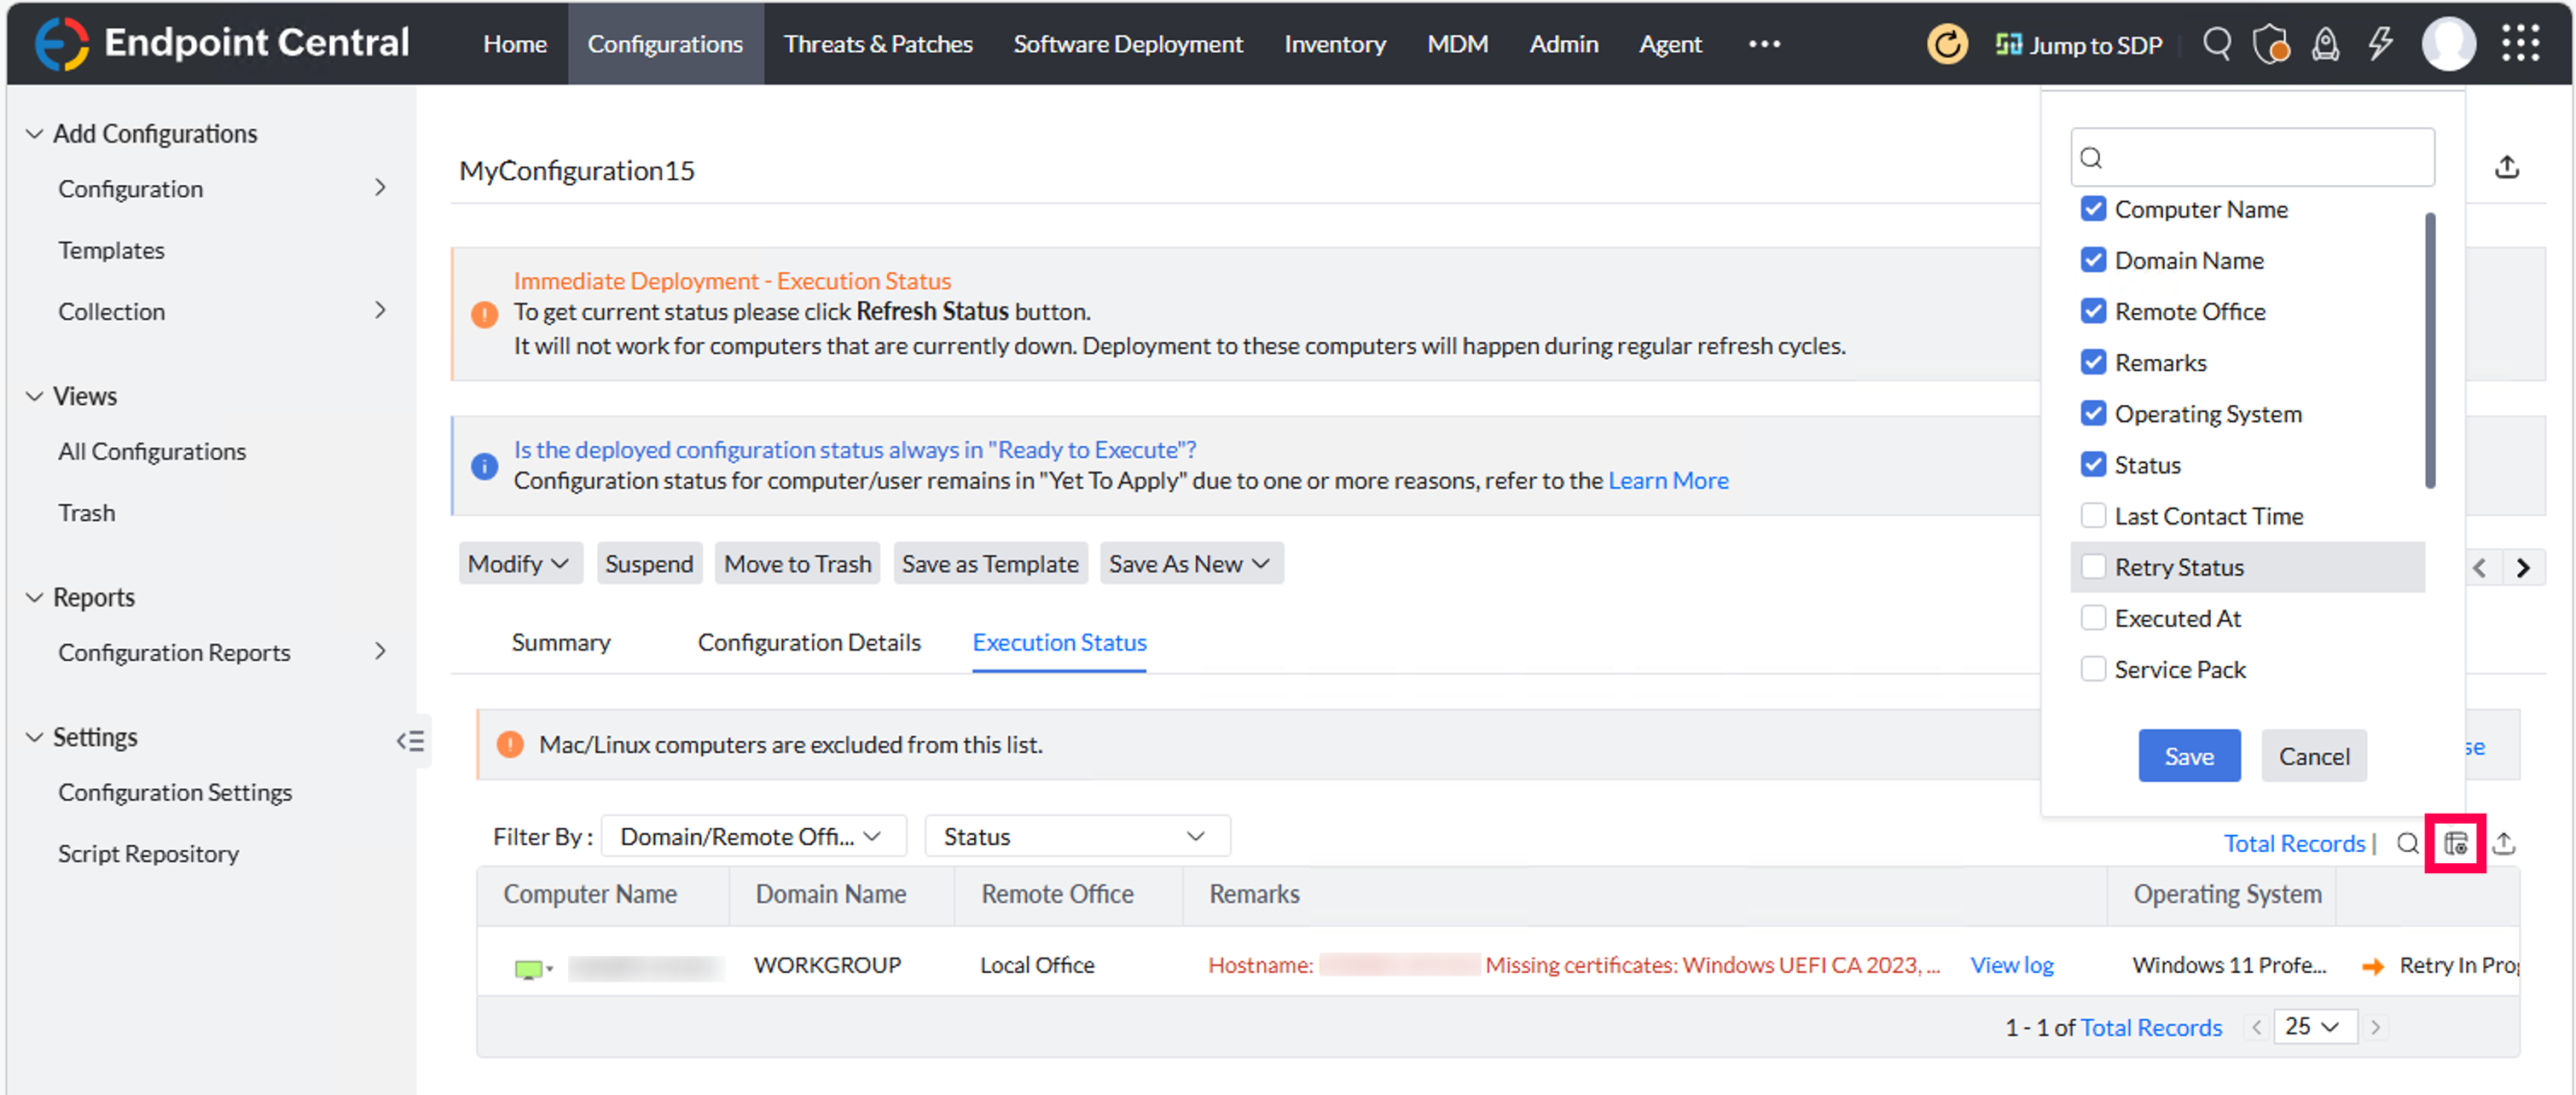This screenshot has width=2576, height=1095.
Task: Click the export icon next to column chooser
Action: (x=2503, y=843)
